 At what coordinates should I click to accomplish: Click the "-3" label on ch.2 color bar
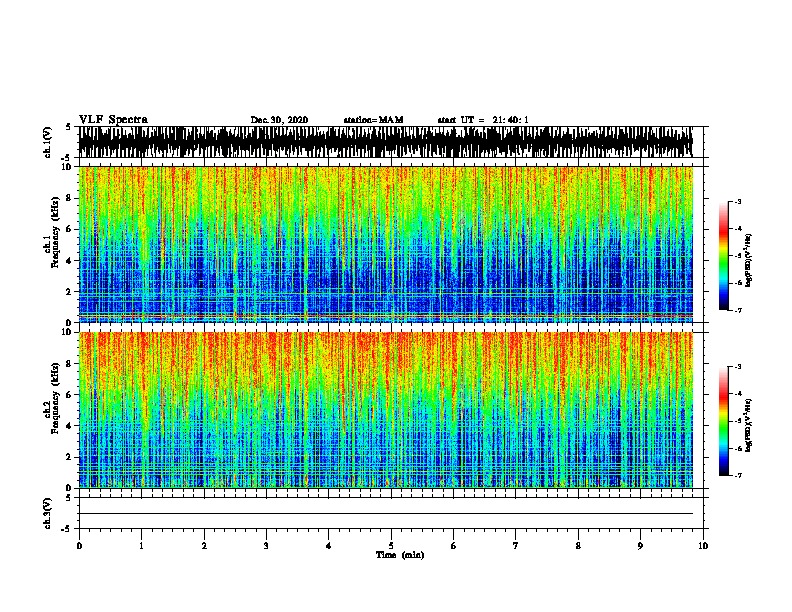[x=738, y=367]
